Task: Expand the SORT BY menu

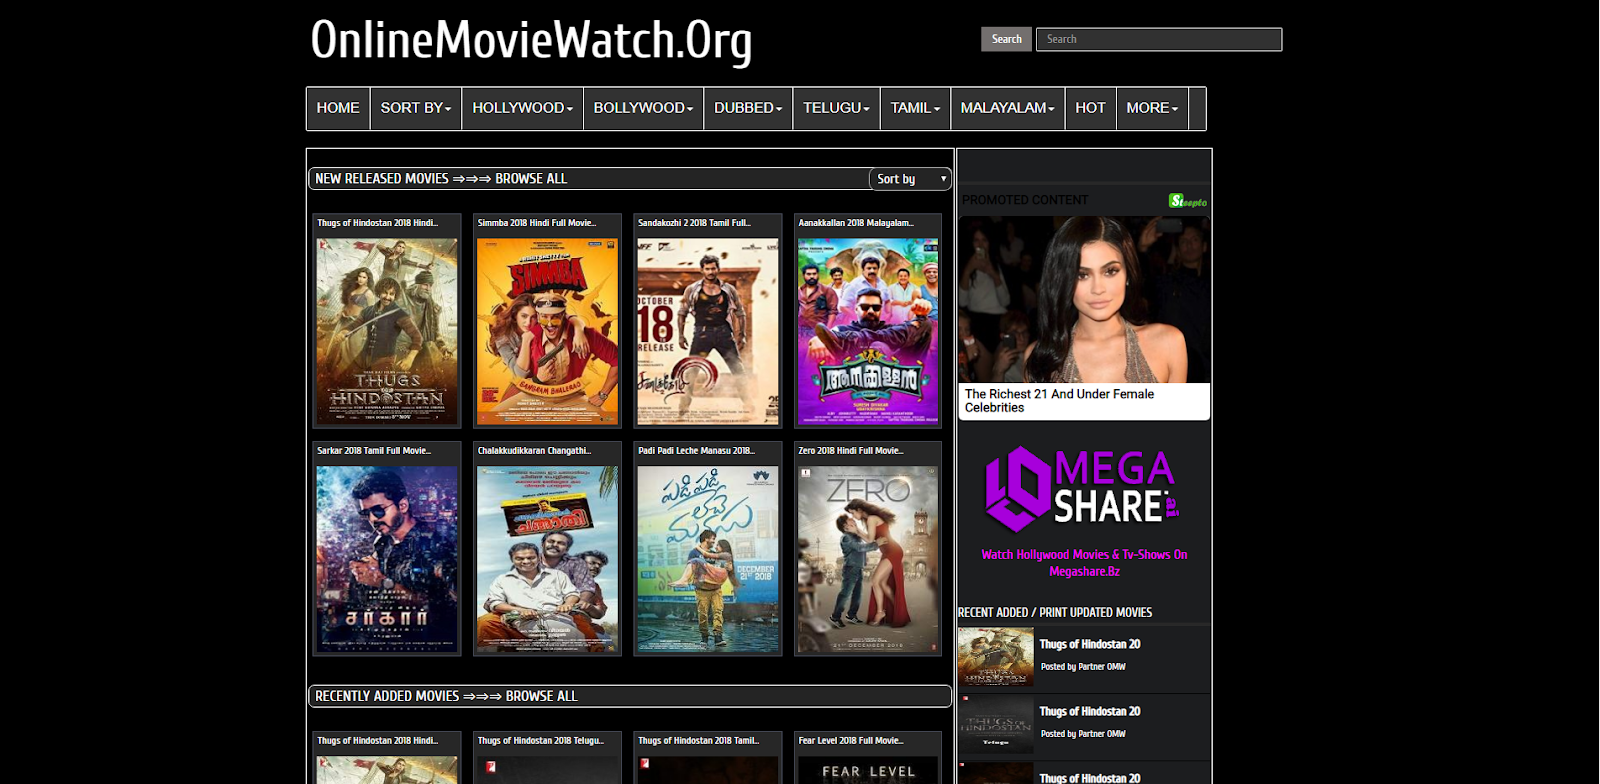Action: (x=416, y=108)
